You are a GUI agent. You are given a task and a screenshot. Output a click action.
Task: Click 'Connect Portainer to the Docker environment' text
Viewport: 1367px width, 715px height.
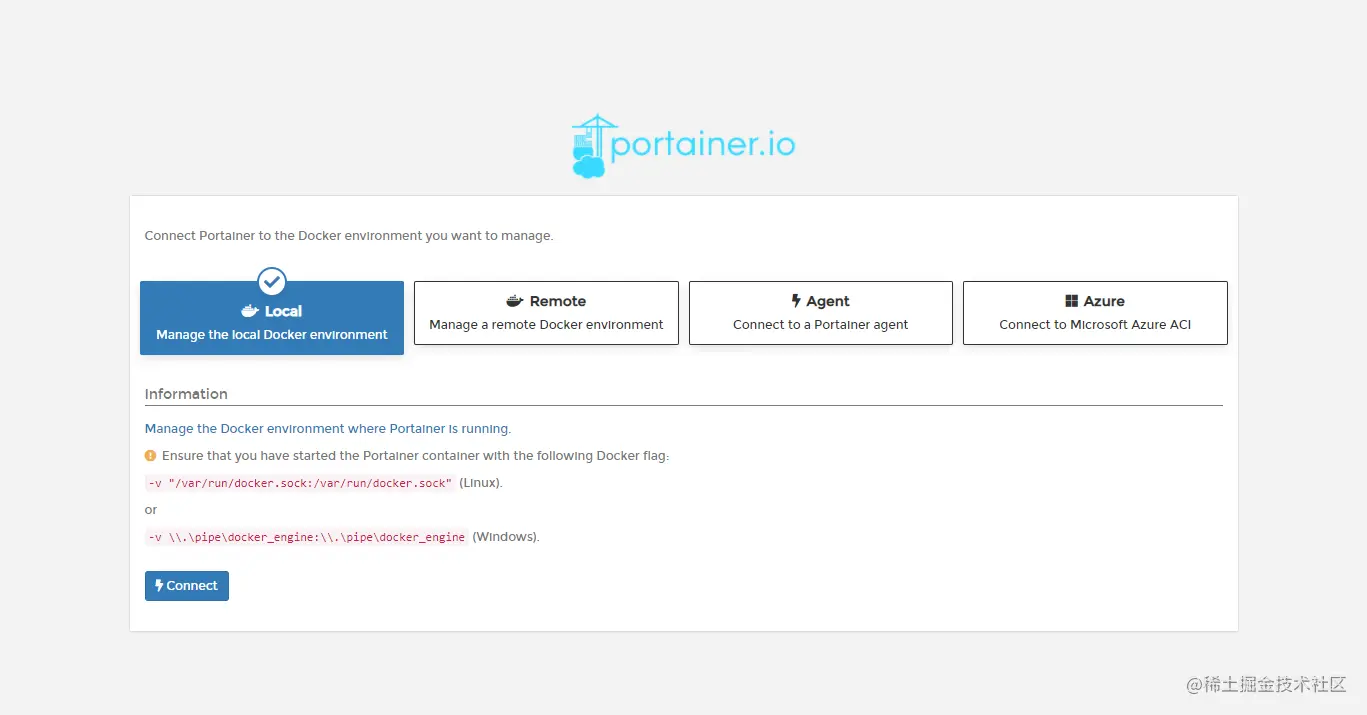pyautogui.click(x=349, y=236)
